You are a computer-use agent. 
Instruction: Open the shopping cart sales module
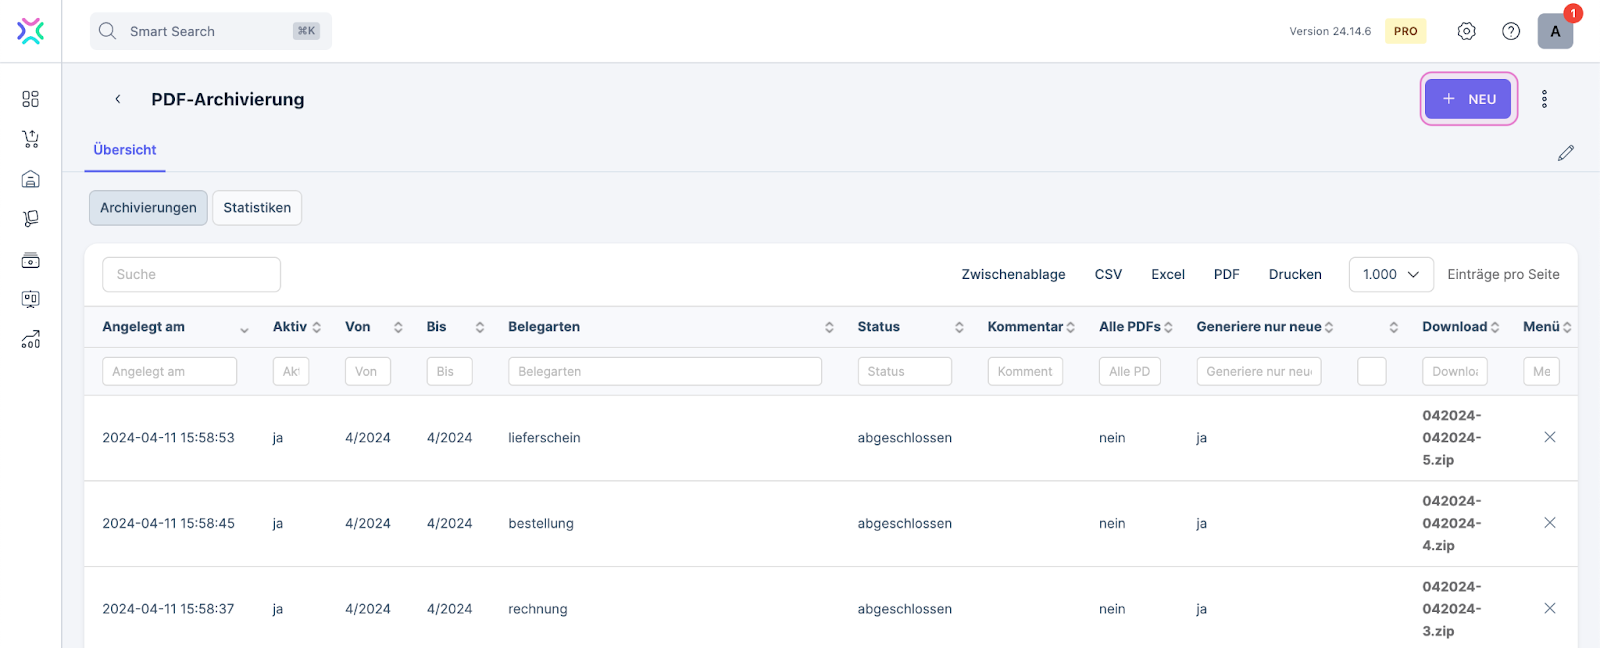30,139
